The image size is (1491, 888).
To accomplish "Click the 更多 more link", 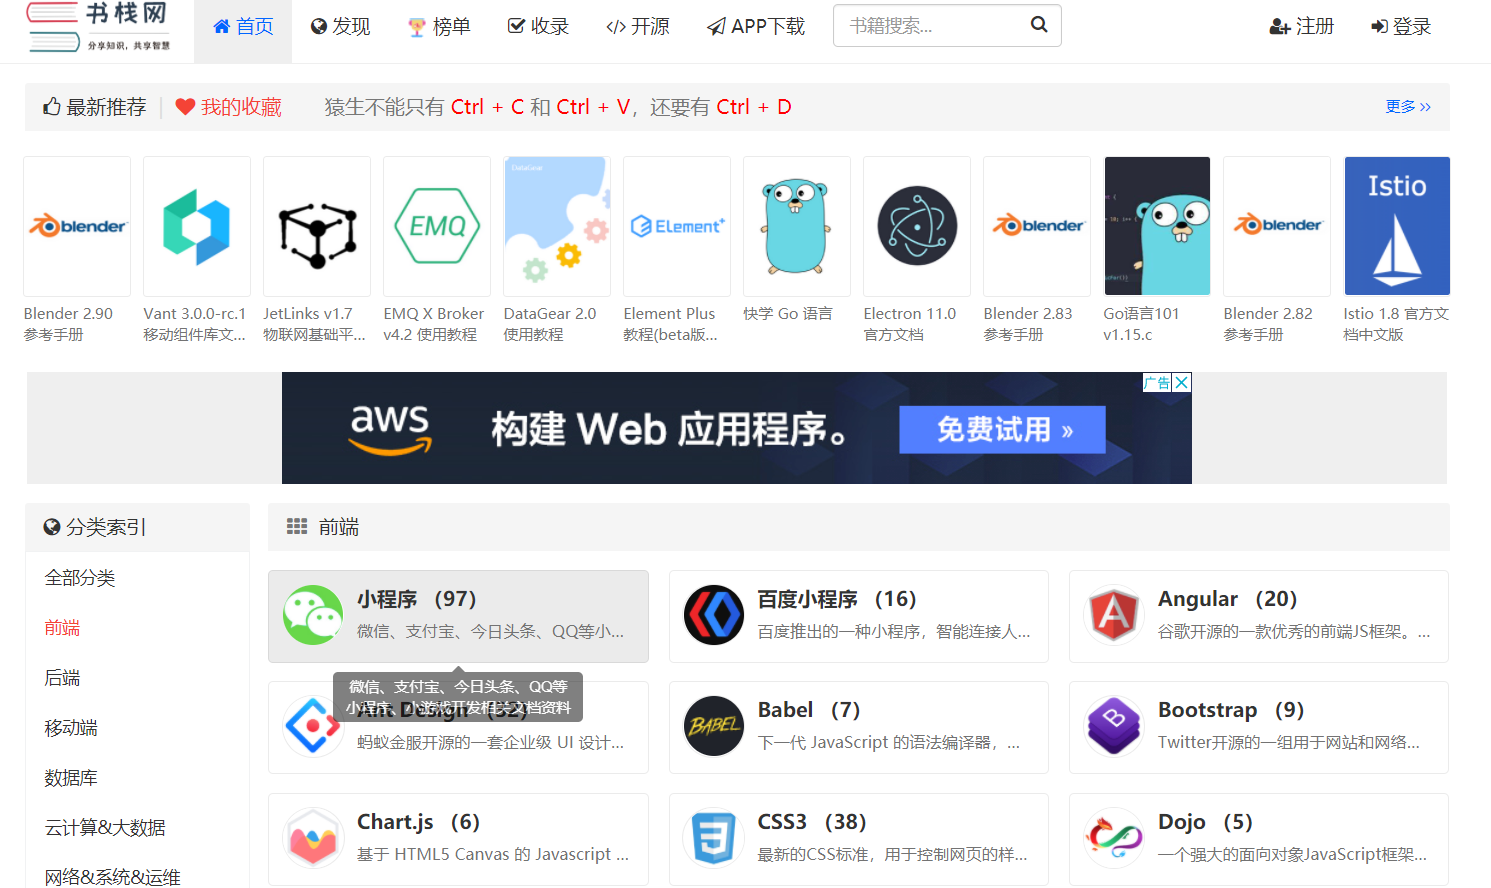I will (x=1408, y=107).
